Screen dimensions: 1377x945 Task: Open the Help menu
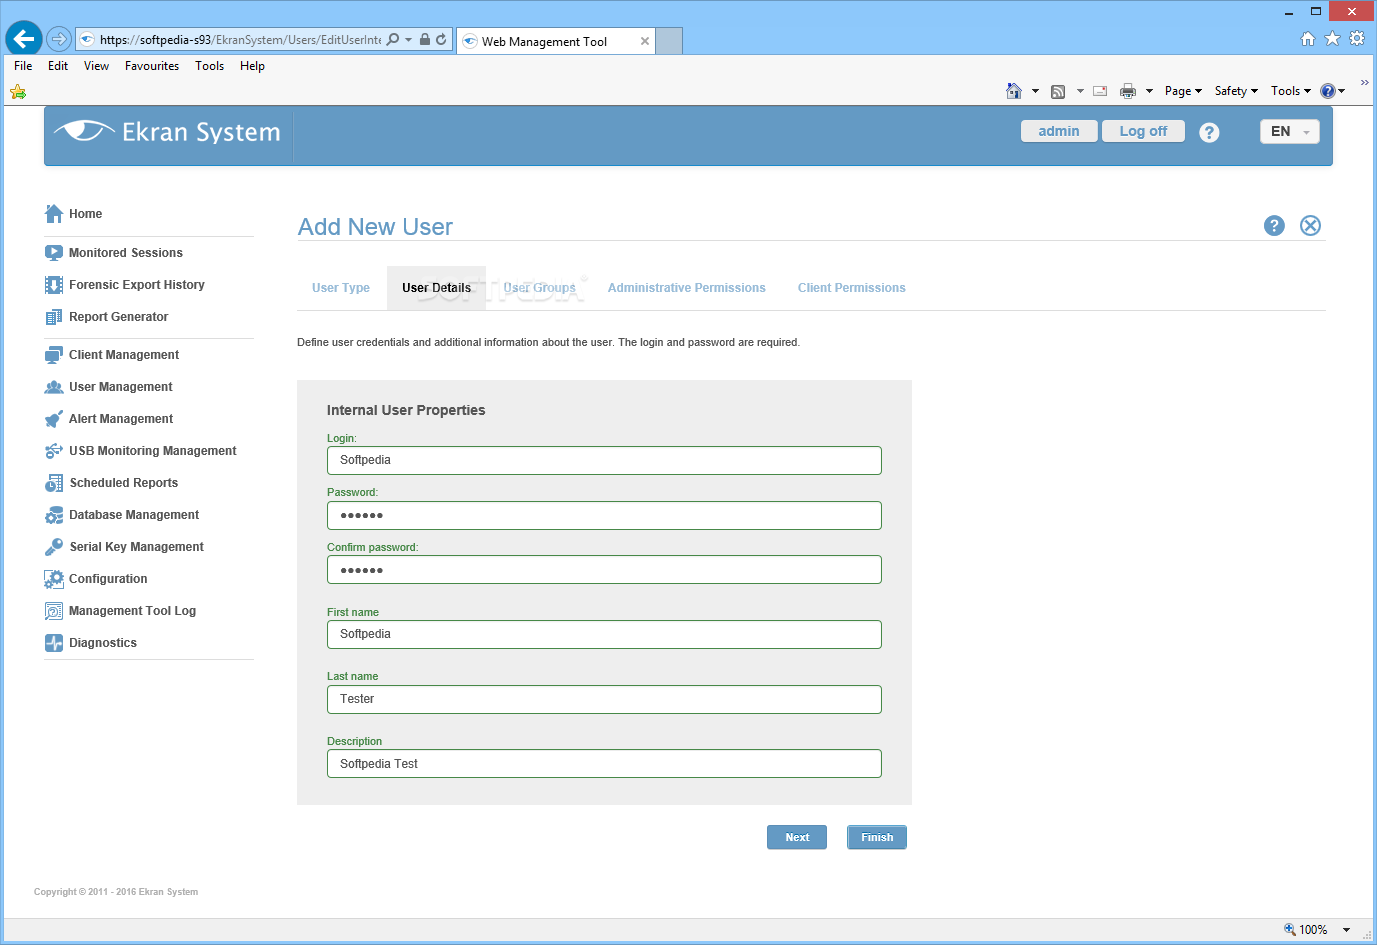click(252, 66)
